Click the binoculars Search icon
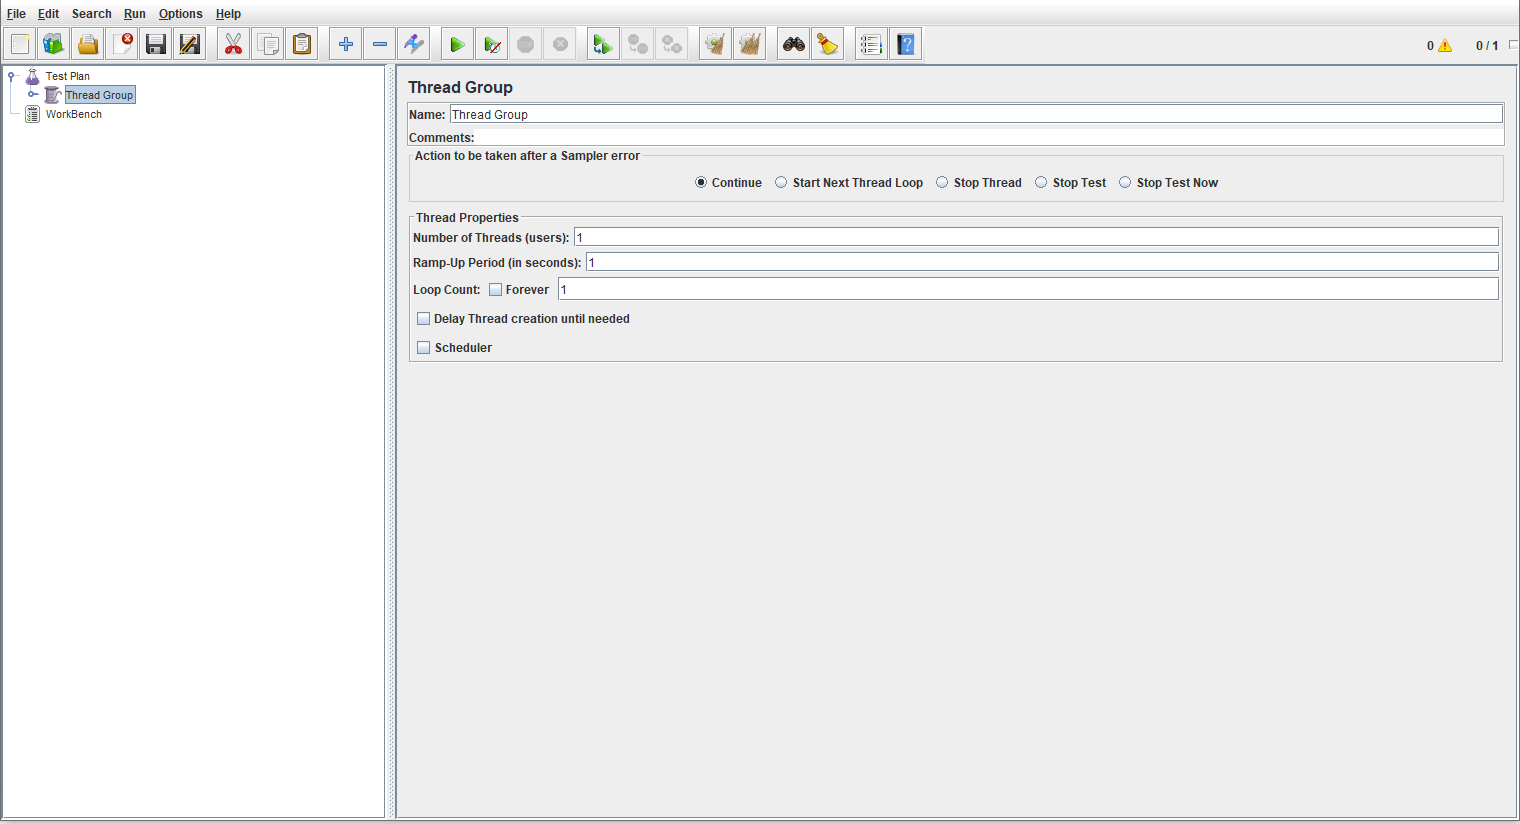Screen dimensions: 1520x824 794,44
